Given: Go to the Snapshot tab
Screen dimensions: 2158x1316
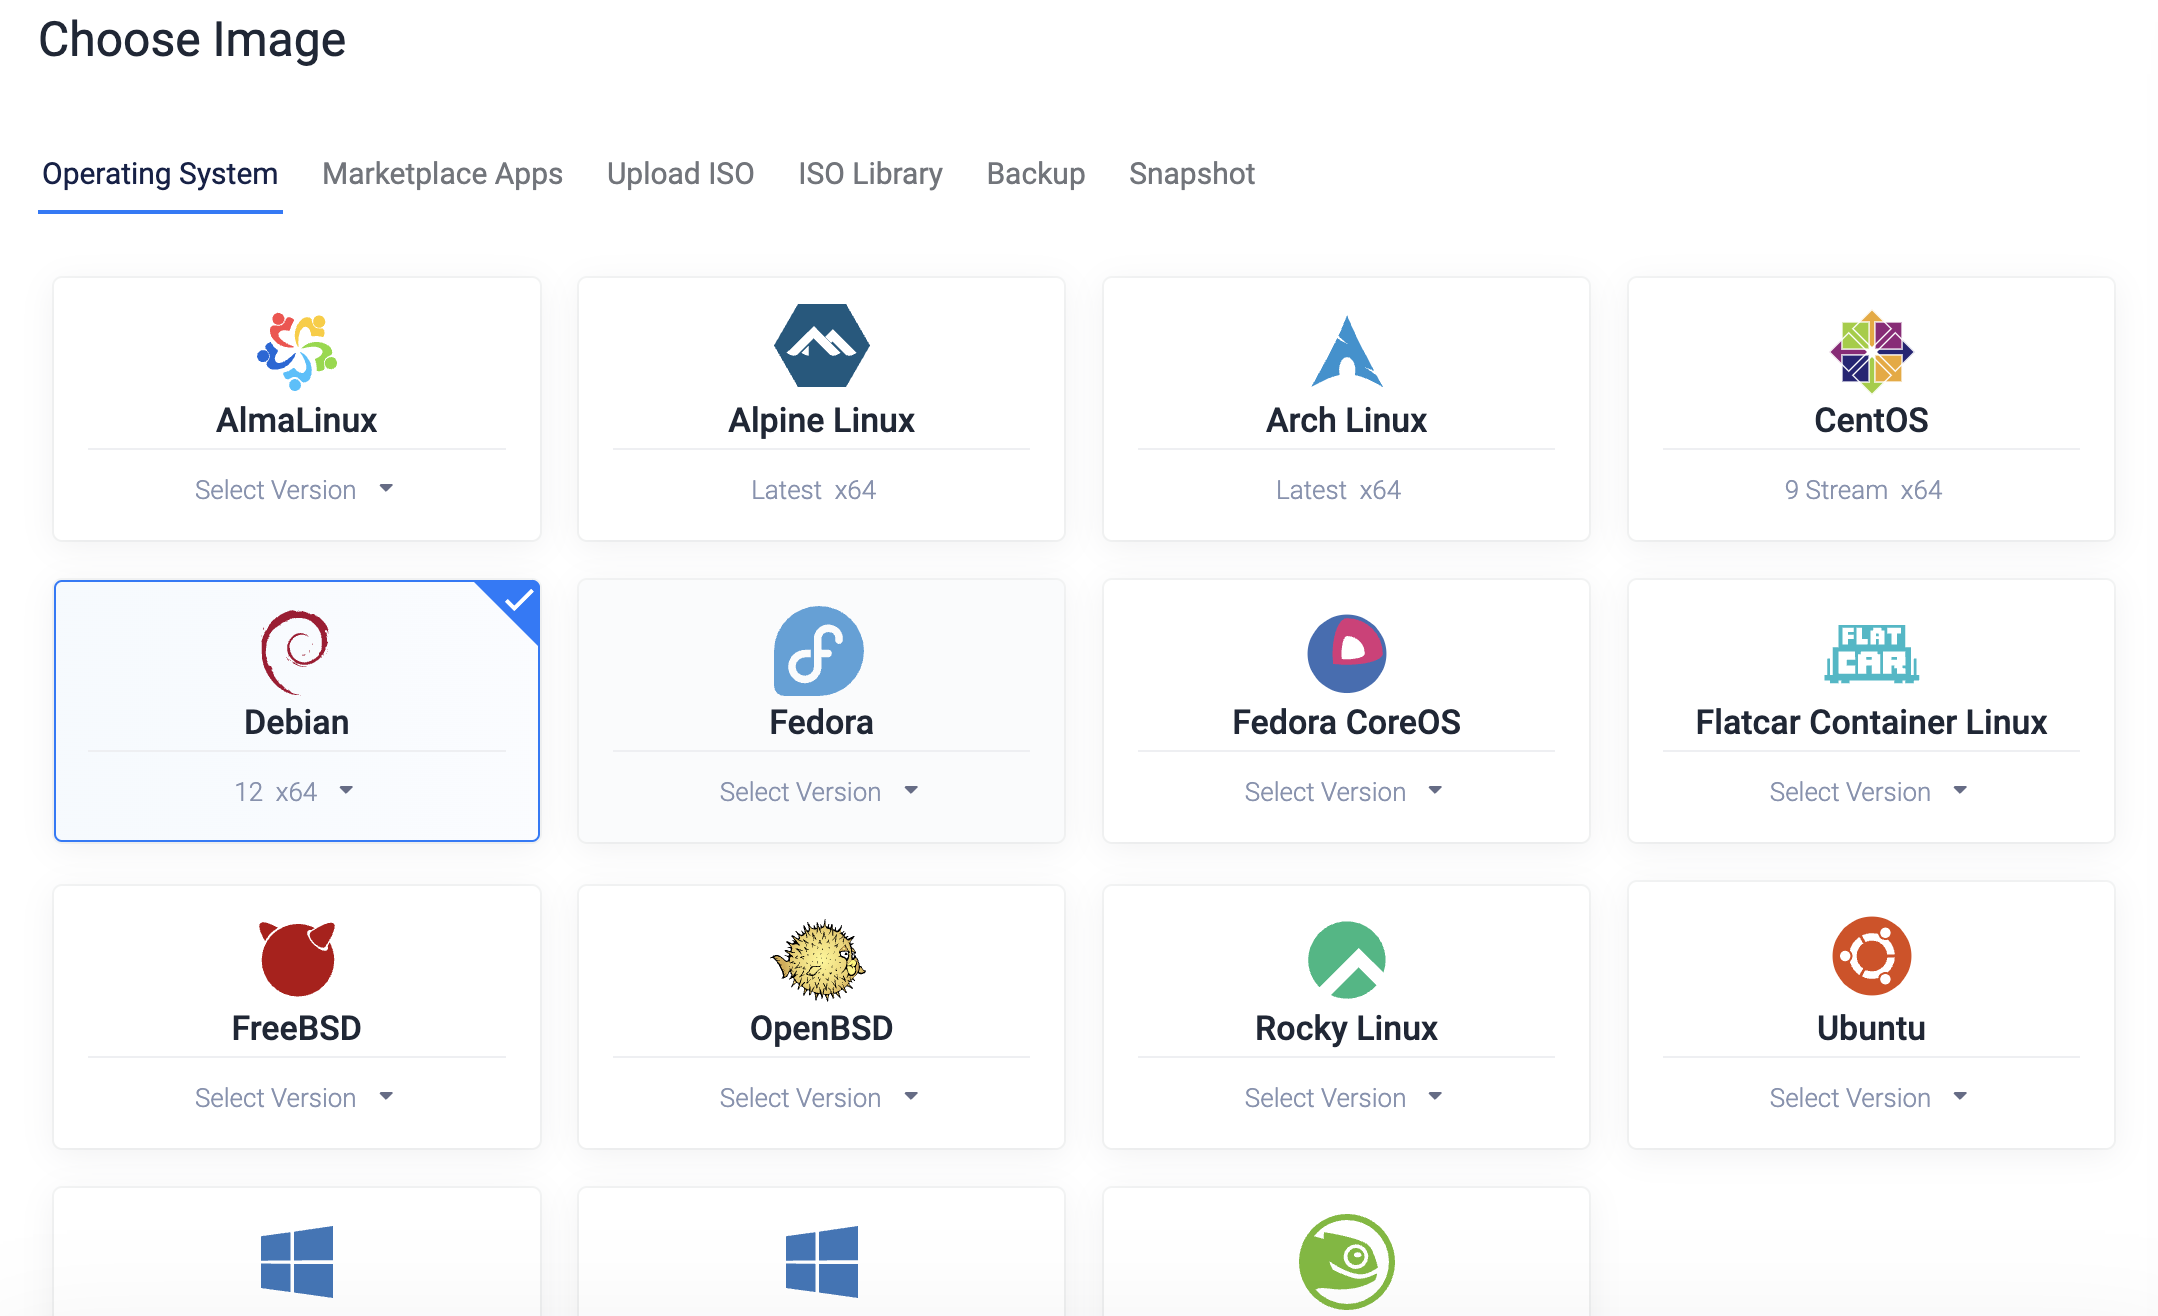Looking at the screenshot, I should click(1191, 174).
